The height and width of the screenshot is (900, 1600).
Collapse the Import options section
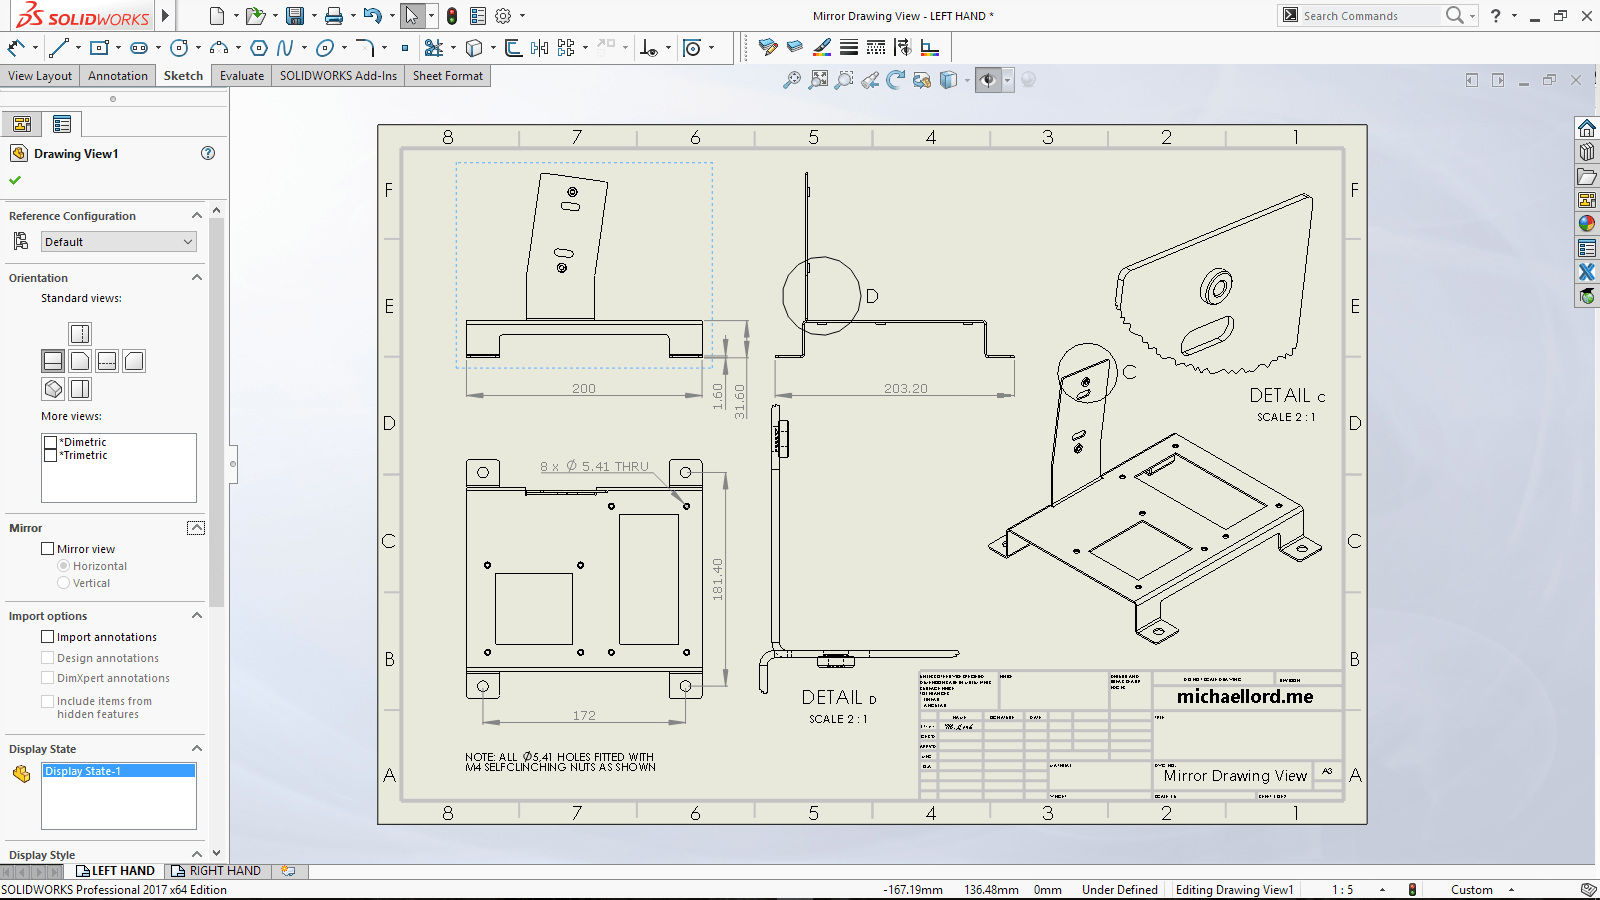196,616
